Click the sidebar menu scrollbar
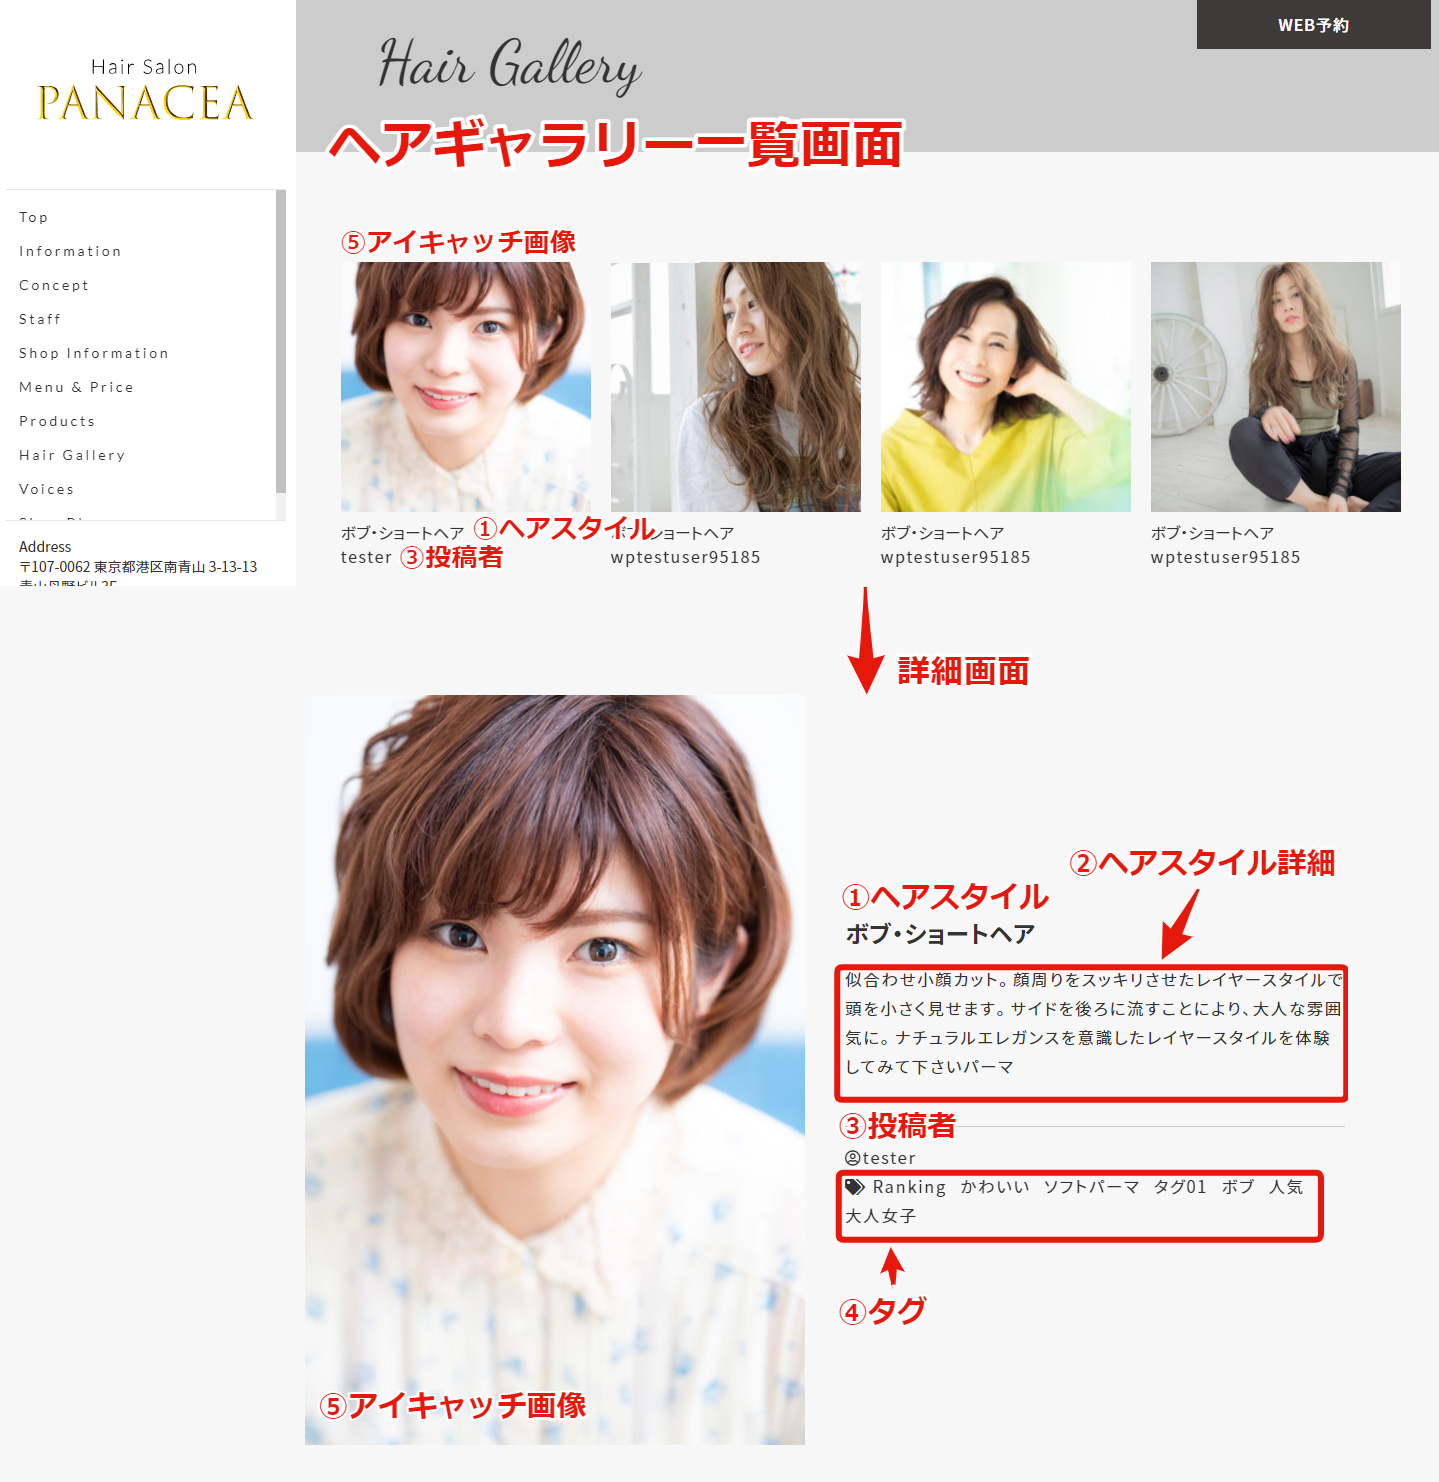Viewport: 1439px width, 1482px height. 281,340
